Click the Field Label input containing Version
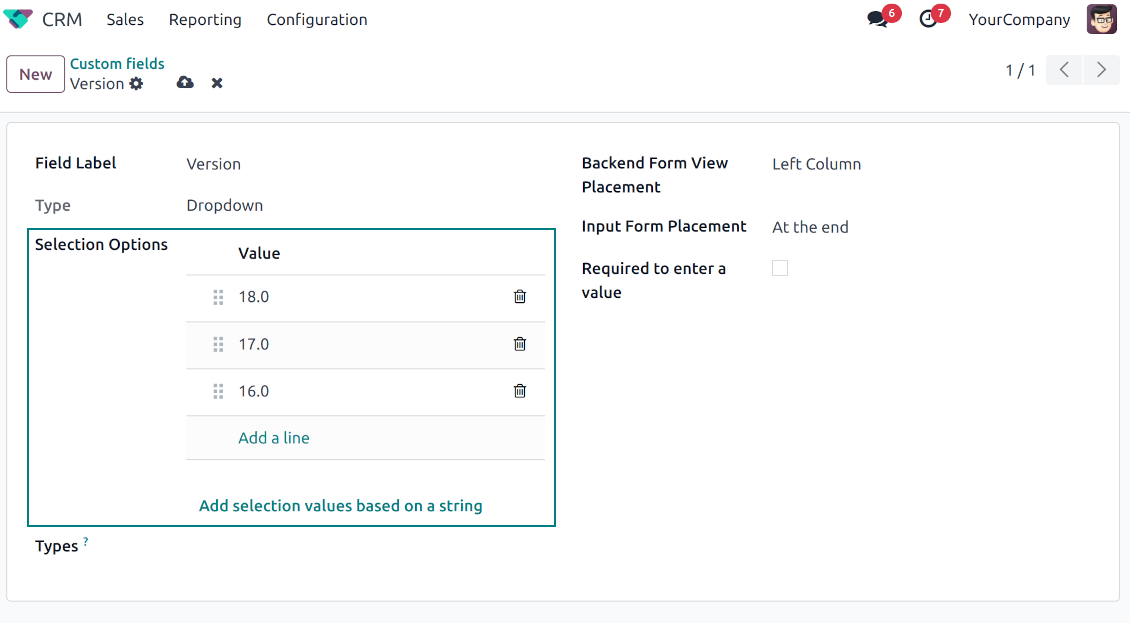 360,164
